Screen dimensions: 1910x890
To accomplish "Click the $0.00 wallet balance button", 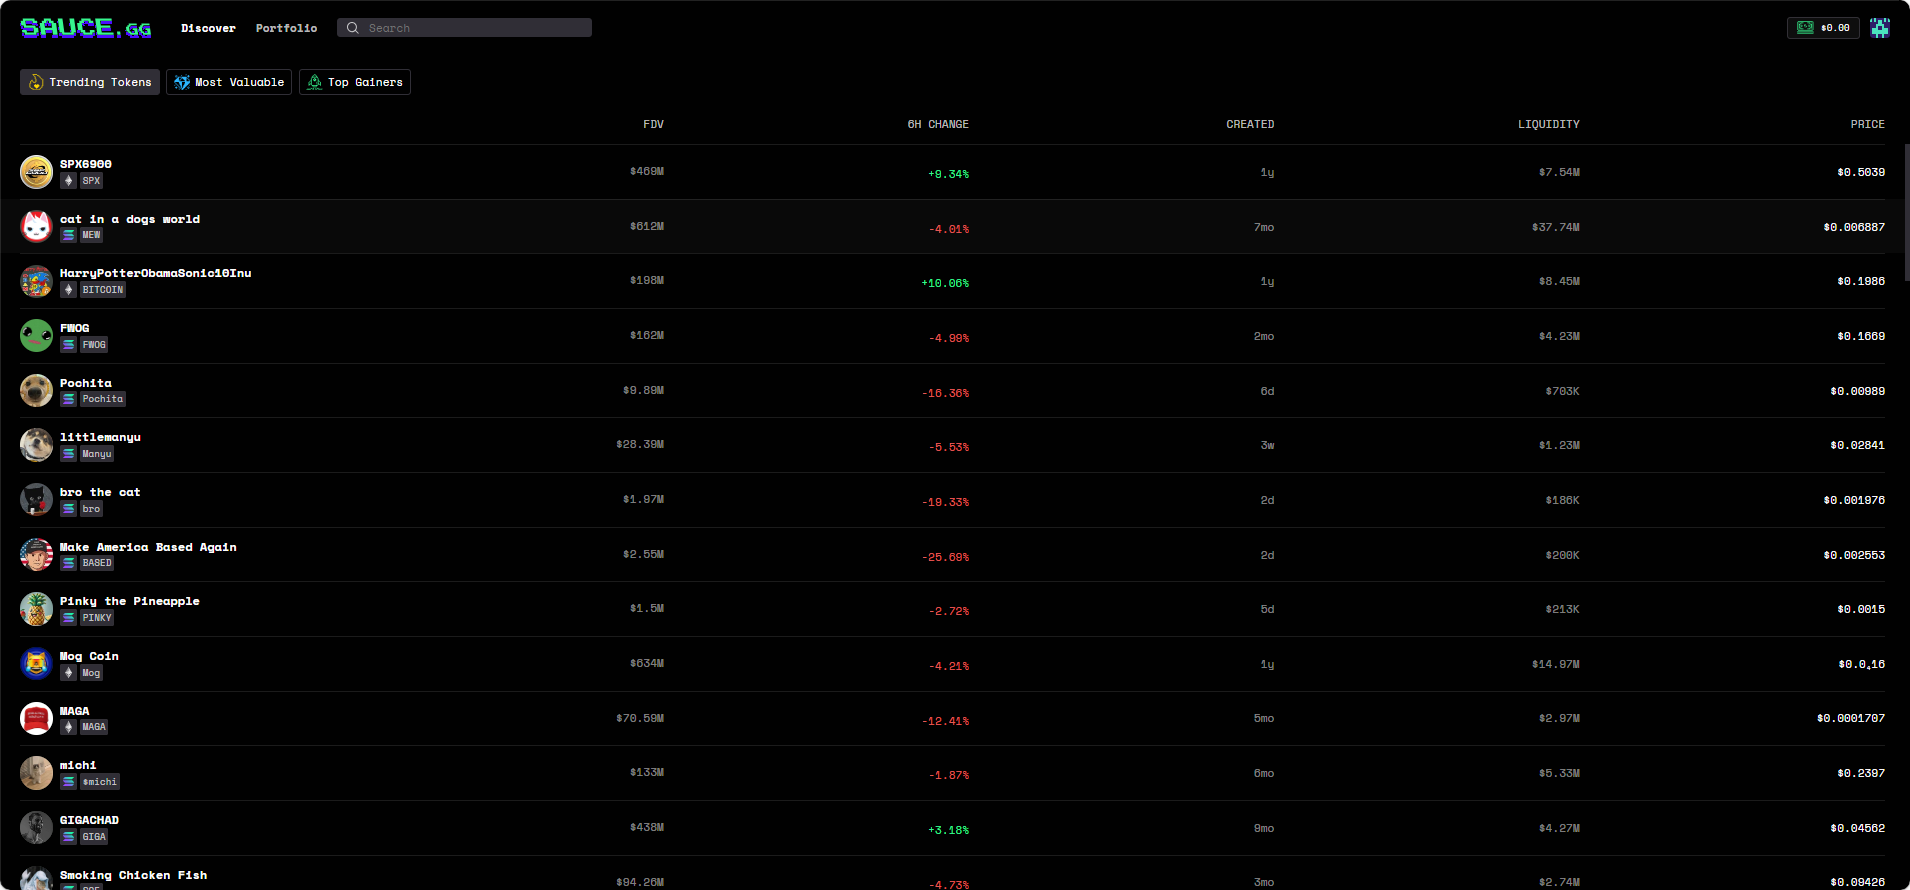I will click(x=1823, y=28).
